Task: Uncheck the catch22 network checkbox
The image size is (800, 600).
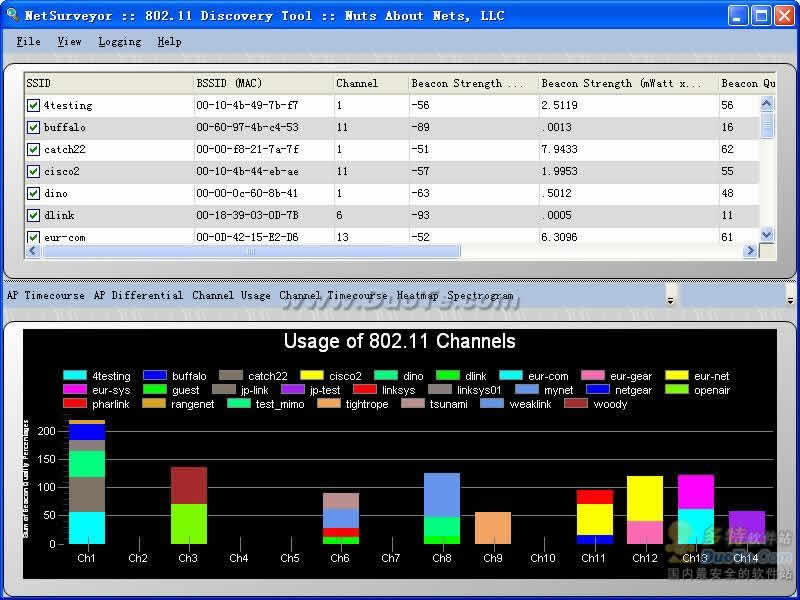Action: pyautogui.click(x=33, y=149)
